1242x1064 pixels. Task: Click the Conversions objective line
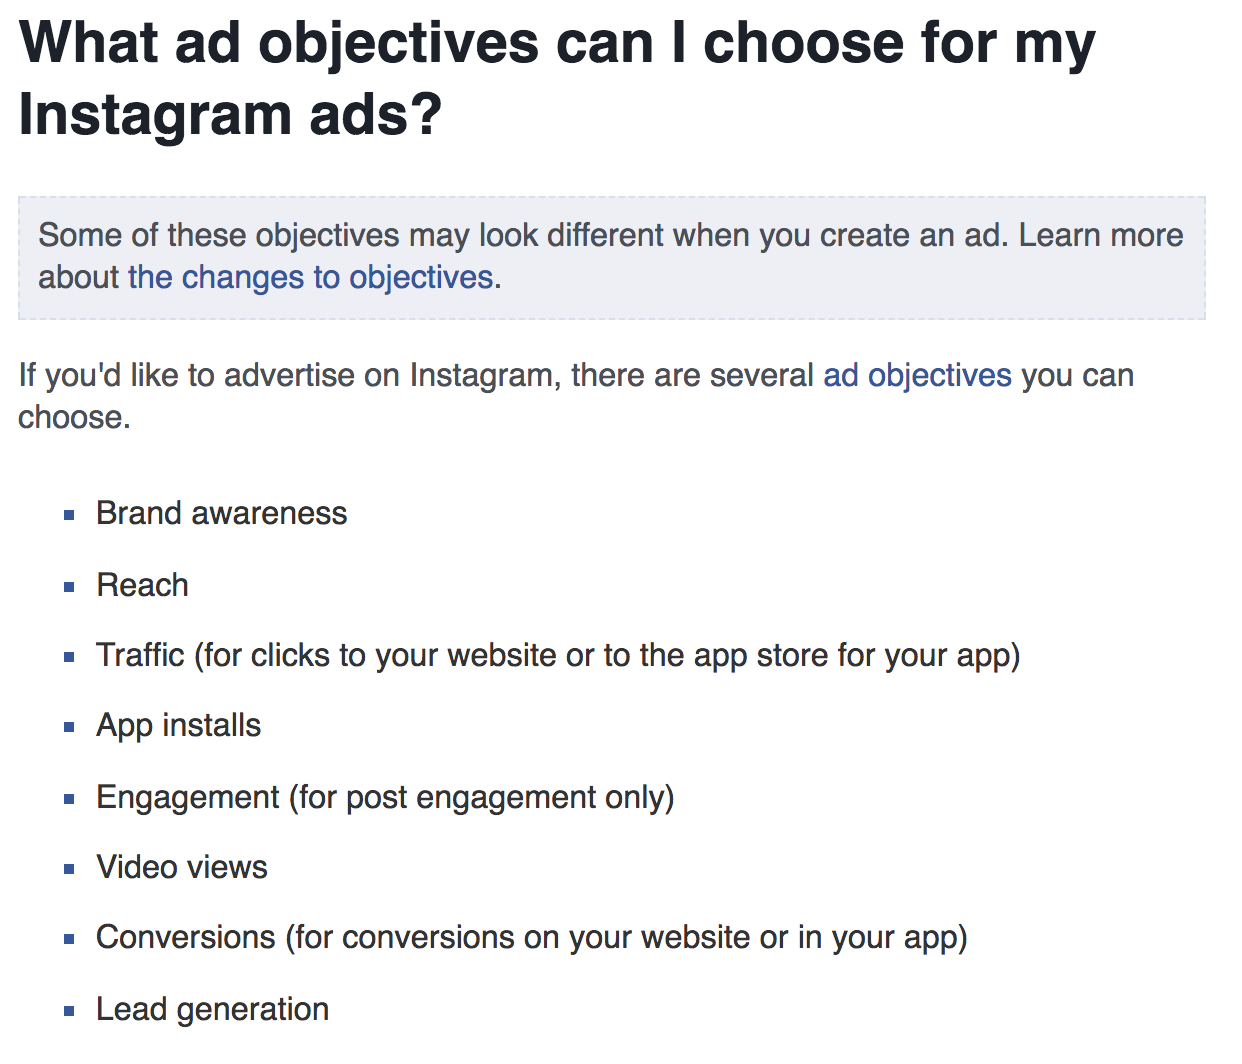532,937
